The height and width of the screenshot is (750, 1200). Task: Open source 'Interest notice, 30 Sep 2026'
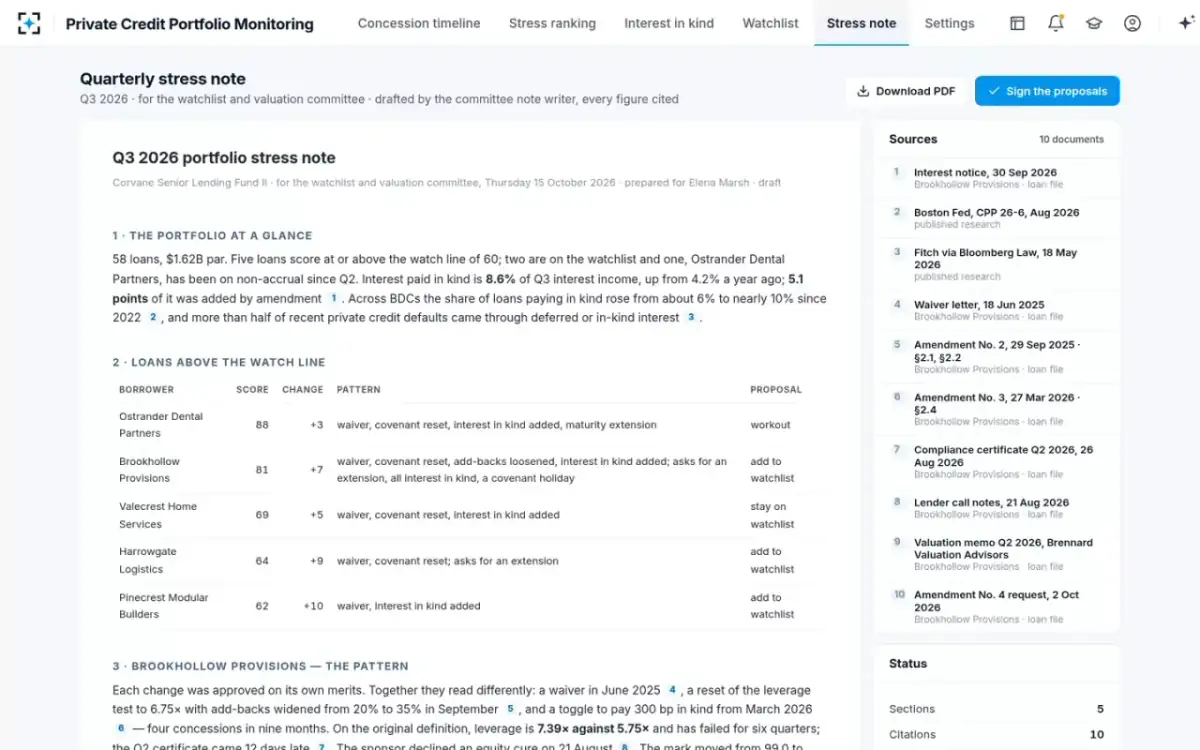coord(996,178)
